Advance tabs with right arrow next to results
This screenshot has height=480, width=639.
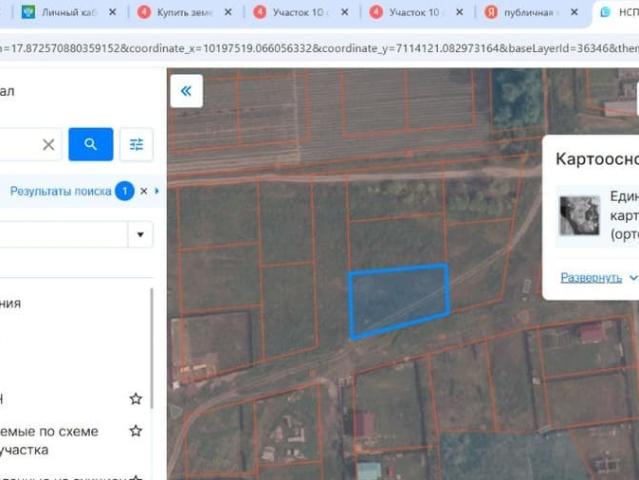click(x=157, y=191)
